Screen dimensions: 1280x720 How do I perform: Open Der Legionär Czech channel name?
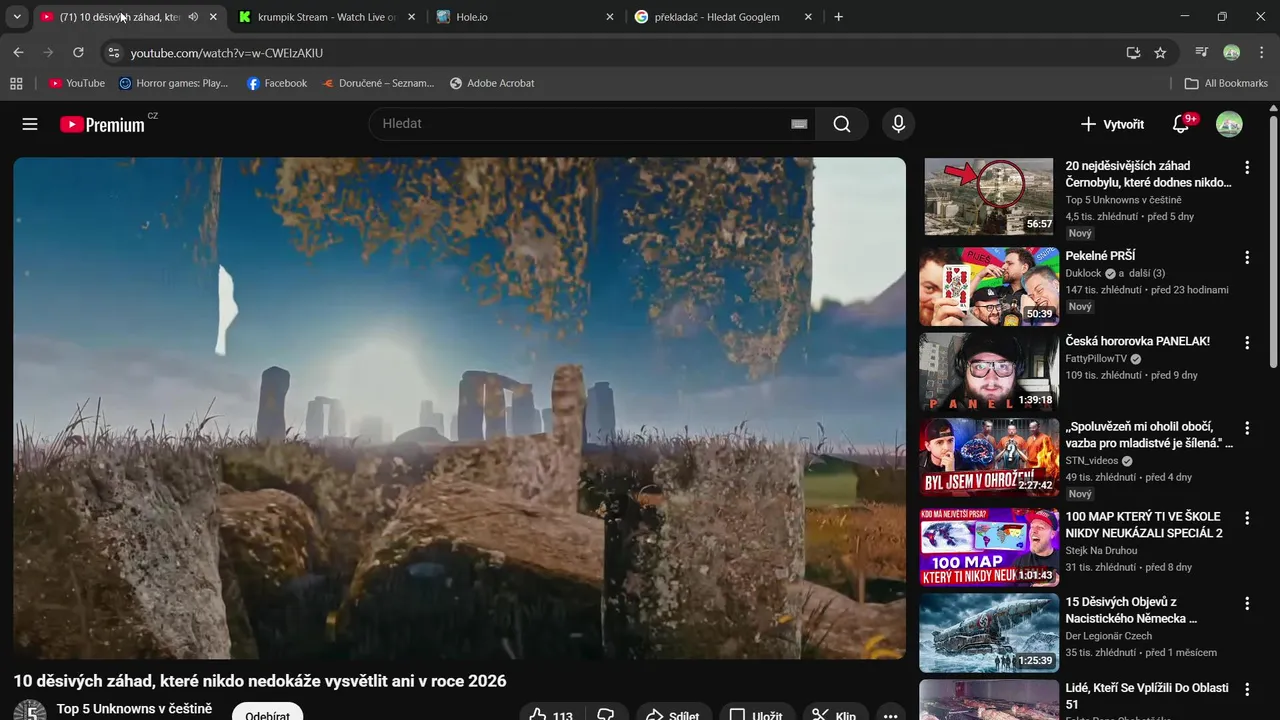[1109, 636]
